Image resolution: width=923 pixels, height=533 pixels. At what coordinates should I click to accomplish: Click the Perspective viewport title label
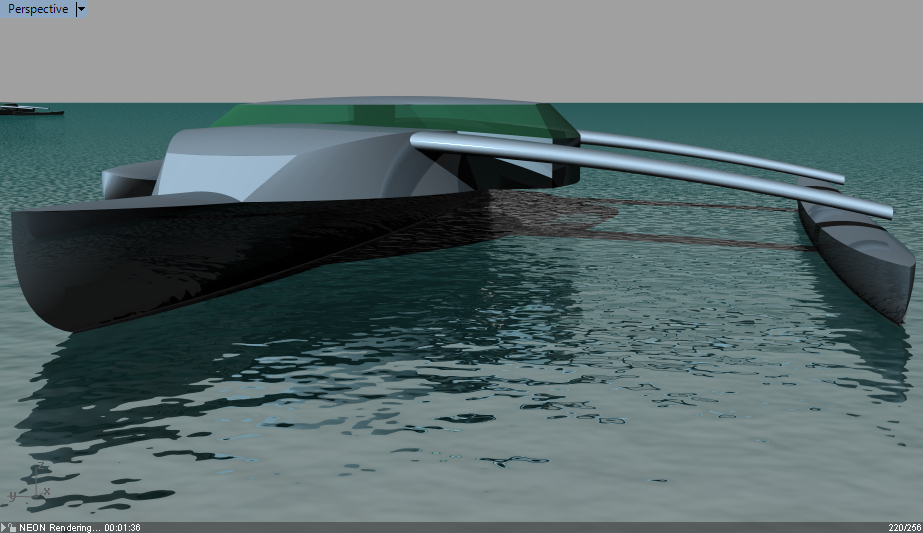click(38, 9)
